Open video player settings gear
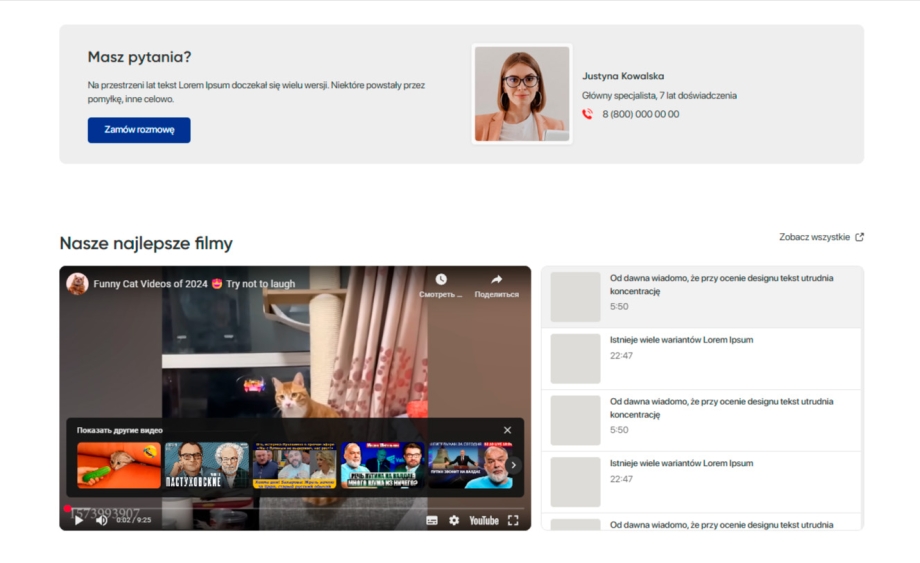The width and height of the screenshot is (920, 563). click(454, 520)
